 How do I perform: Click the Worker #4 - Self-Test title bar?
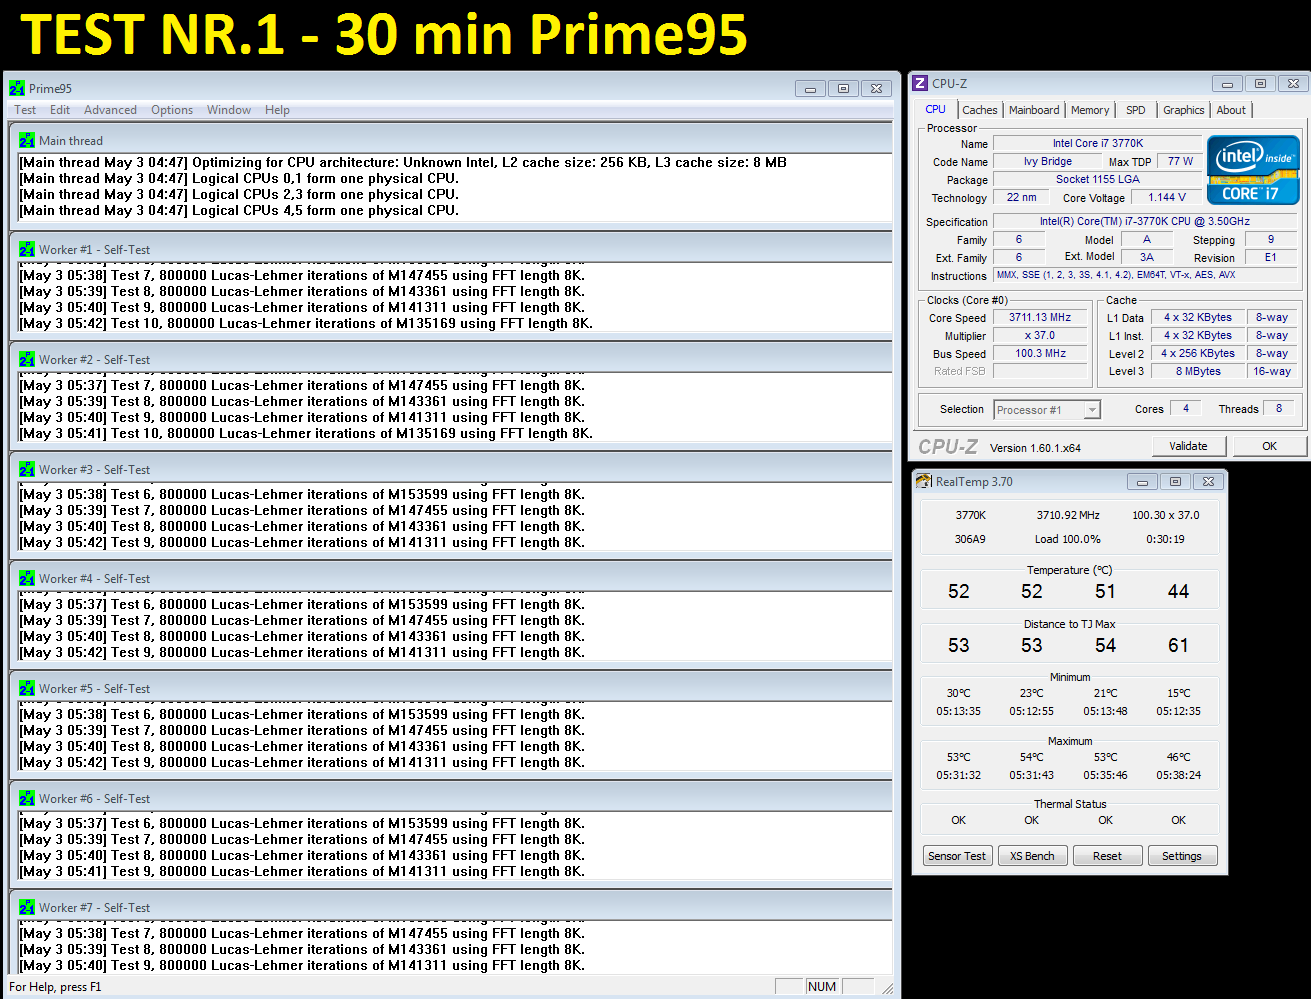pos(451,578)
